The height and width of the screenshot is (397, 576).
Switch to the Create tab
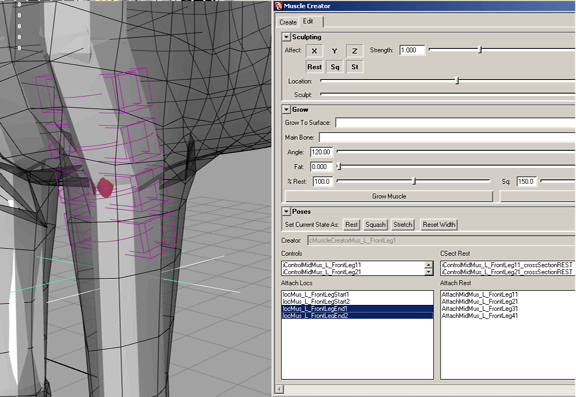pyautogui.click(x=288, y=22)
